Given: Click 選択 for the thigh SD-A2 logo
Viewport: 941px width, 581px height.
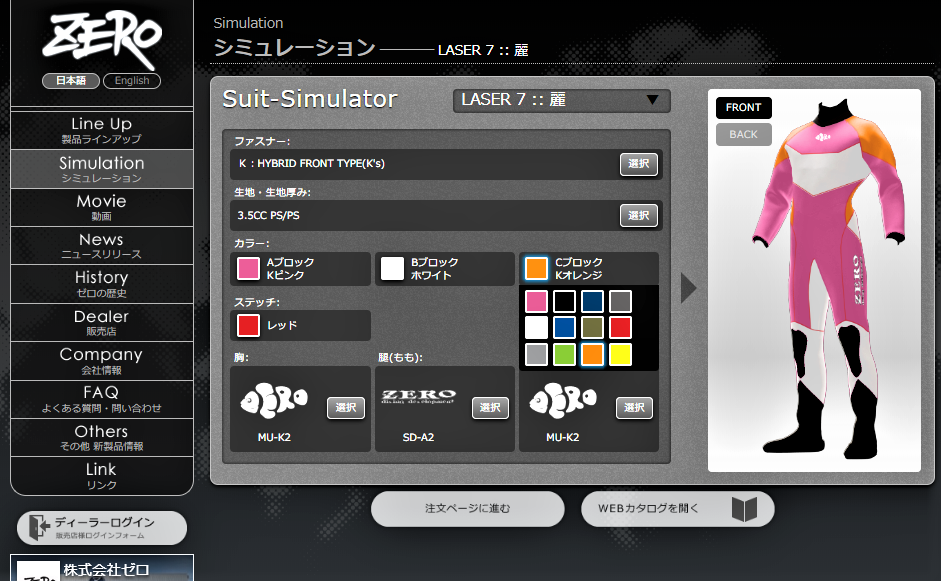Looking at the screenshot, I should pos(490,408).
